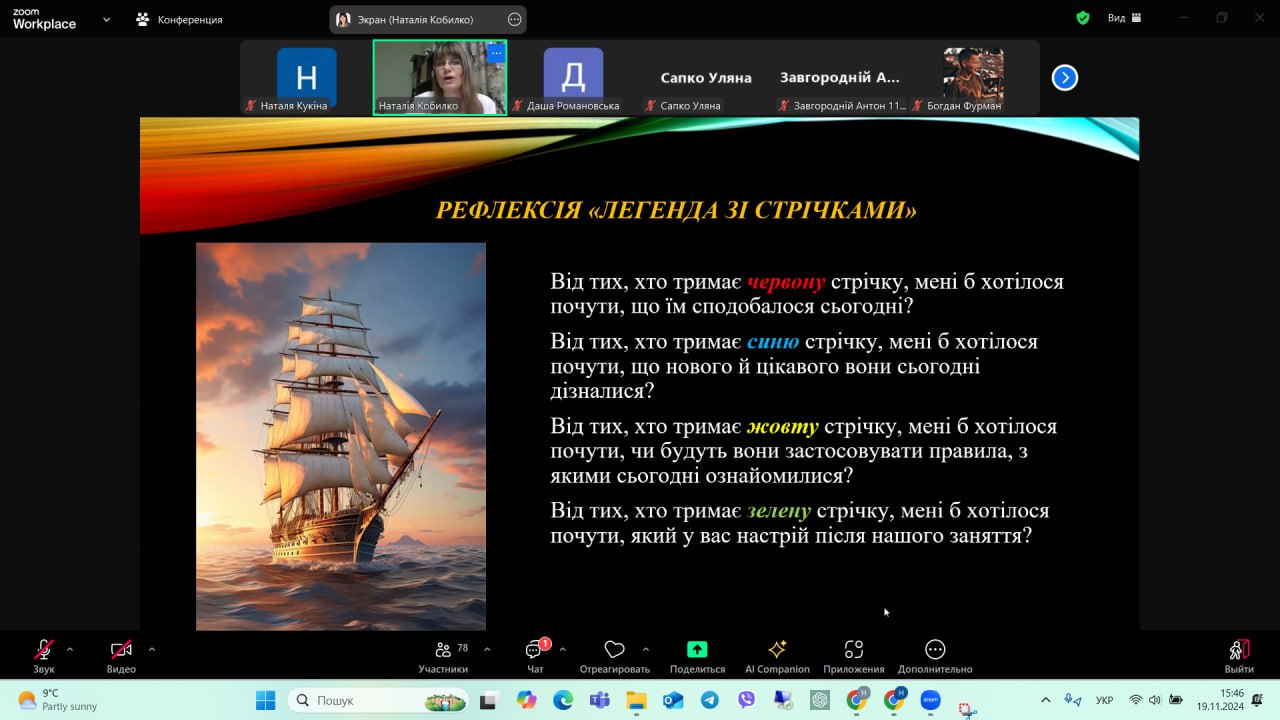
Task: Turn on camera with the Видео button
Action: click(x=121, y=650)
